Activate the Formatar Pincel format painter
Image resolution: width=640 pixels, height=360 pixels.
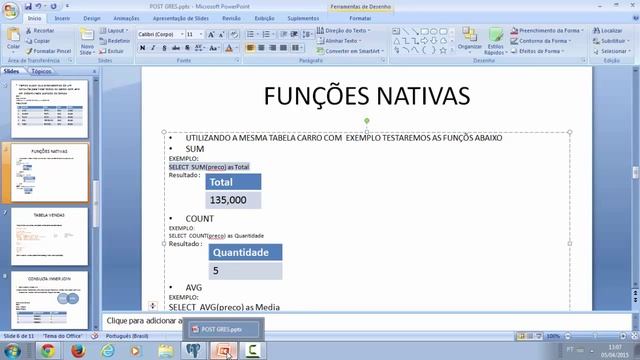(x=48, y=51)
